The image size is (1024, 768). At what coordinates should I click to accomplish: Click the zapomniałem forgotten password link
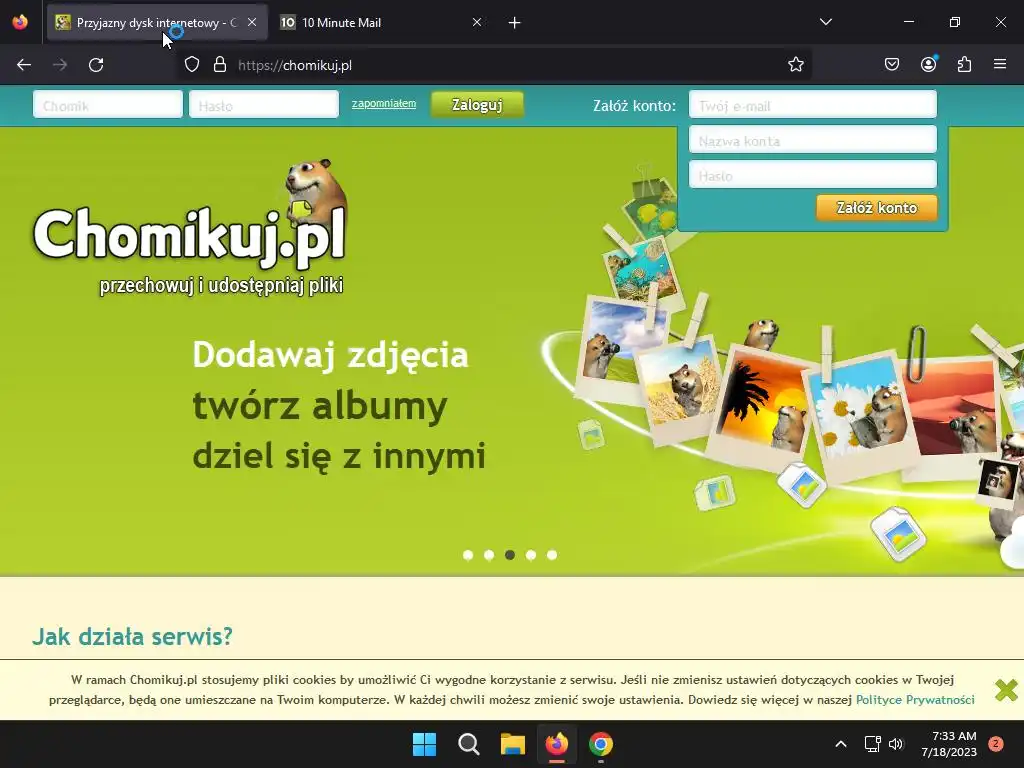384,103
